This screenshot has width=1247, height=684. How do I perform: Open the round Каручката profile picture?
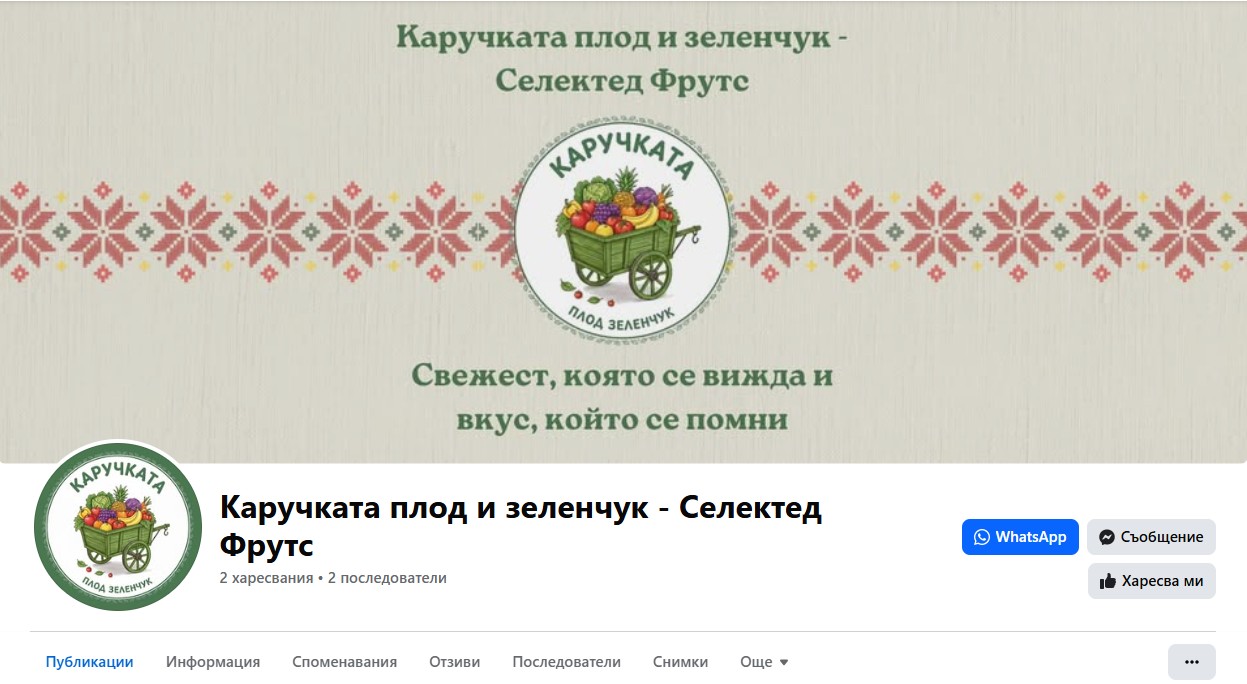(x=118, y=525)
